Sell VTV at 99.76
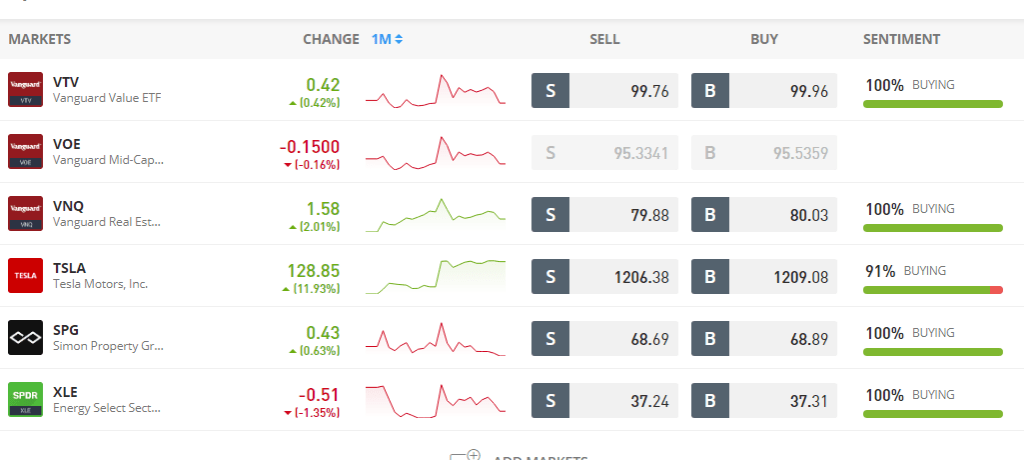This screenshot has width=1024, height=460. tap(605, 90)
